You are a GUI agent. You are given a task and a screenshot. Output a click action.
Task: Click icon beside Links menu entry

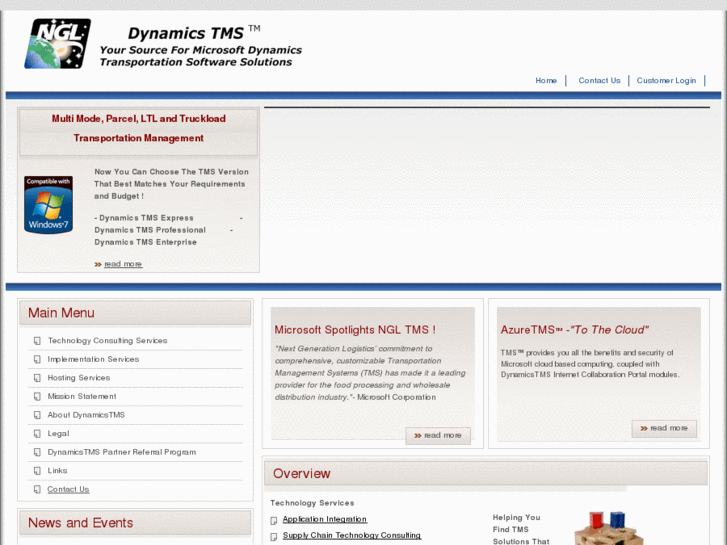coord(37,471)
